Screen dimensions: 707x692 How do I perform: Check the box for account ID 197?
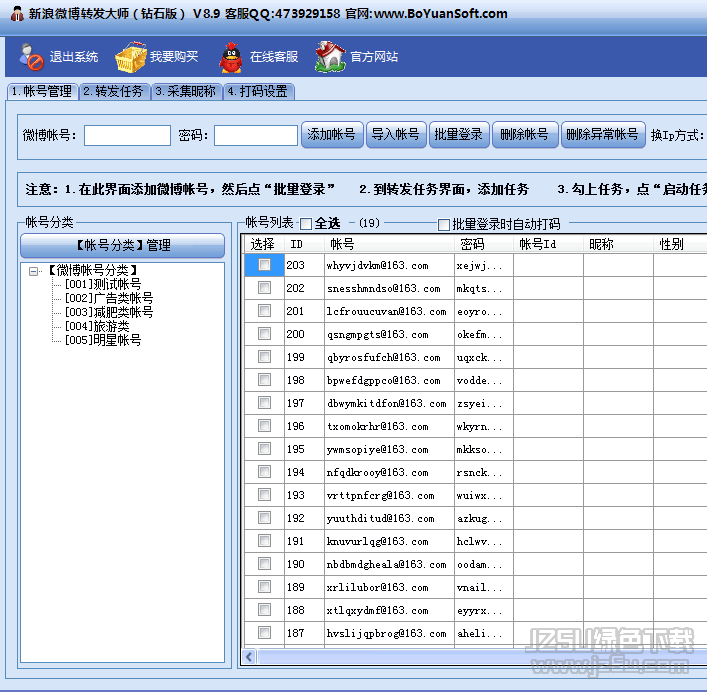tap(265, 403)
